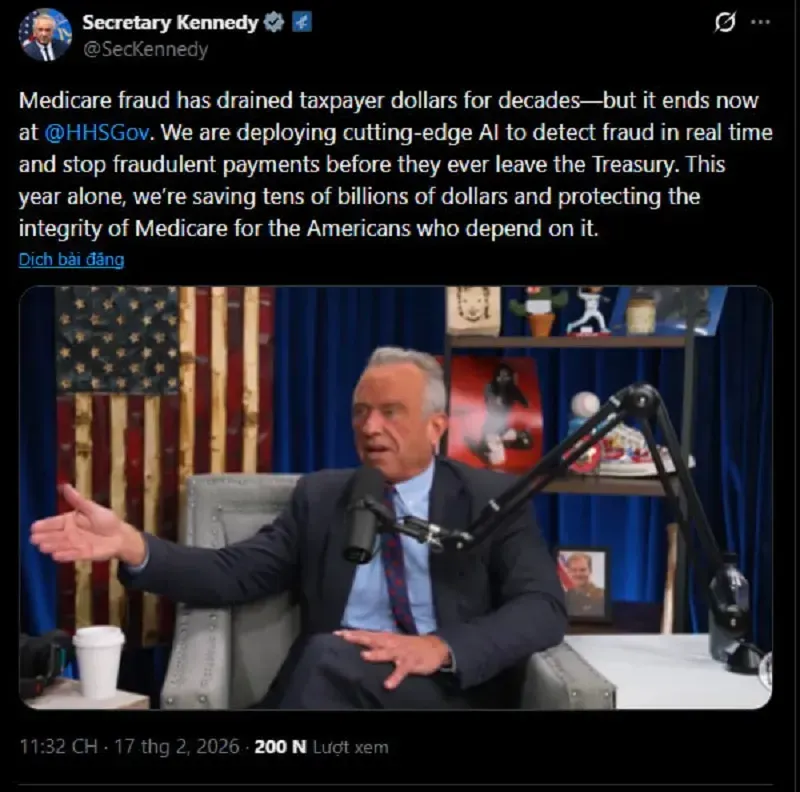Follow the @HHSGov mention link
Viewport: 800px width, 792px height.
click(x=97, y=133)
